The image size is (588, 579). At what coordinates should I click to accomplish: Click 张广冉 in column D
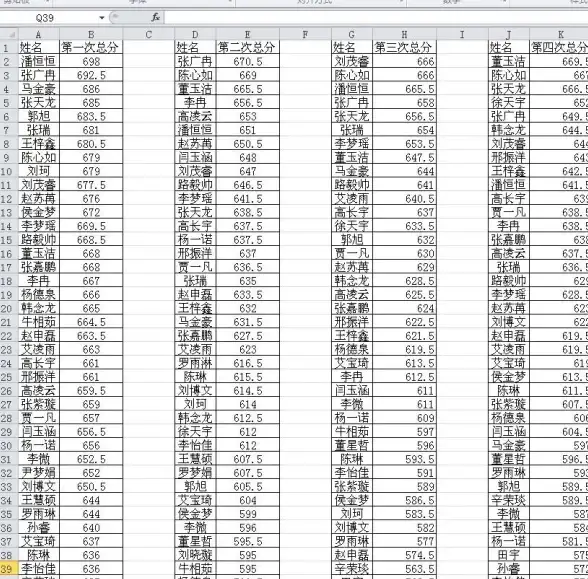coord(195,61)
